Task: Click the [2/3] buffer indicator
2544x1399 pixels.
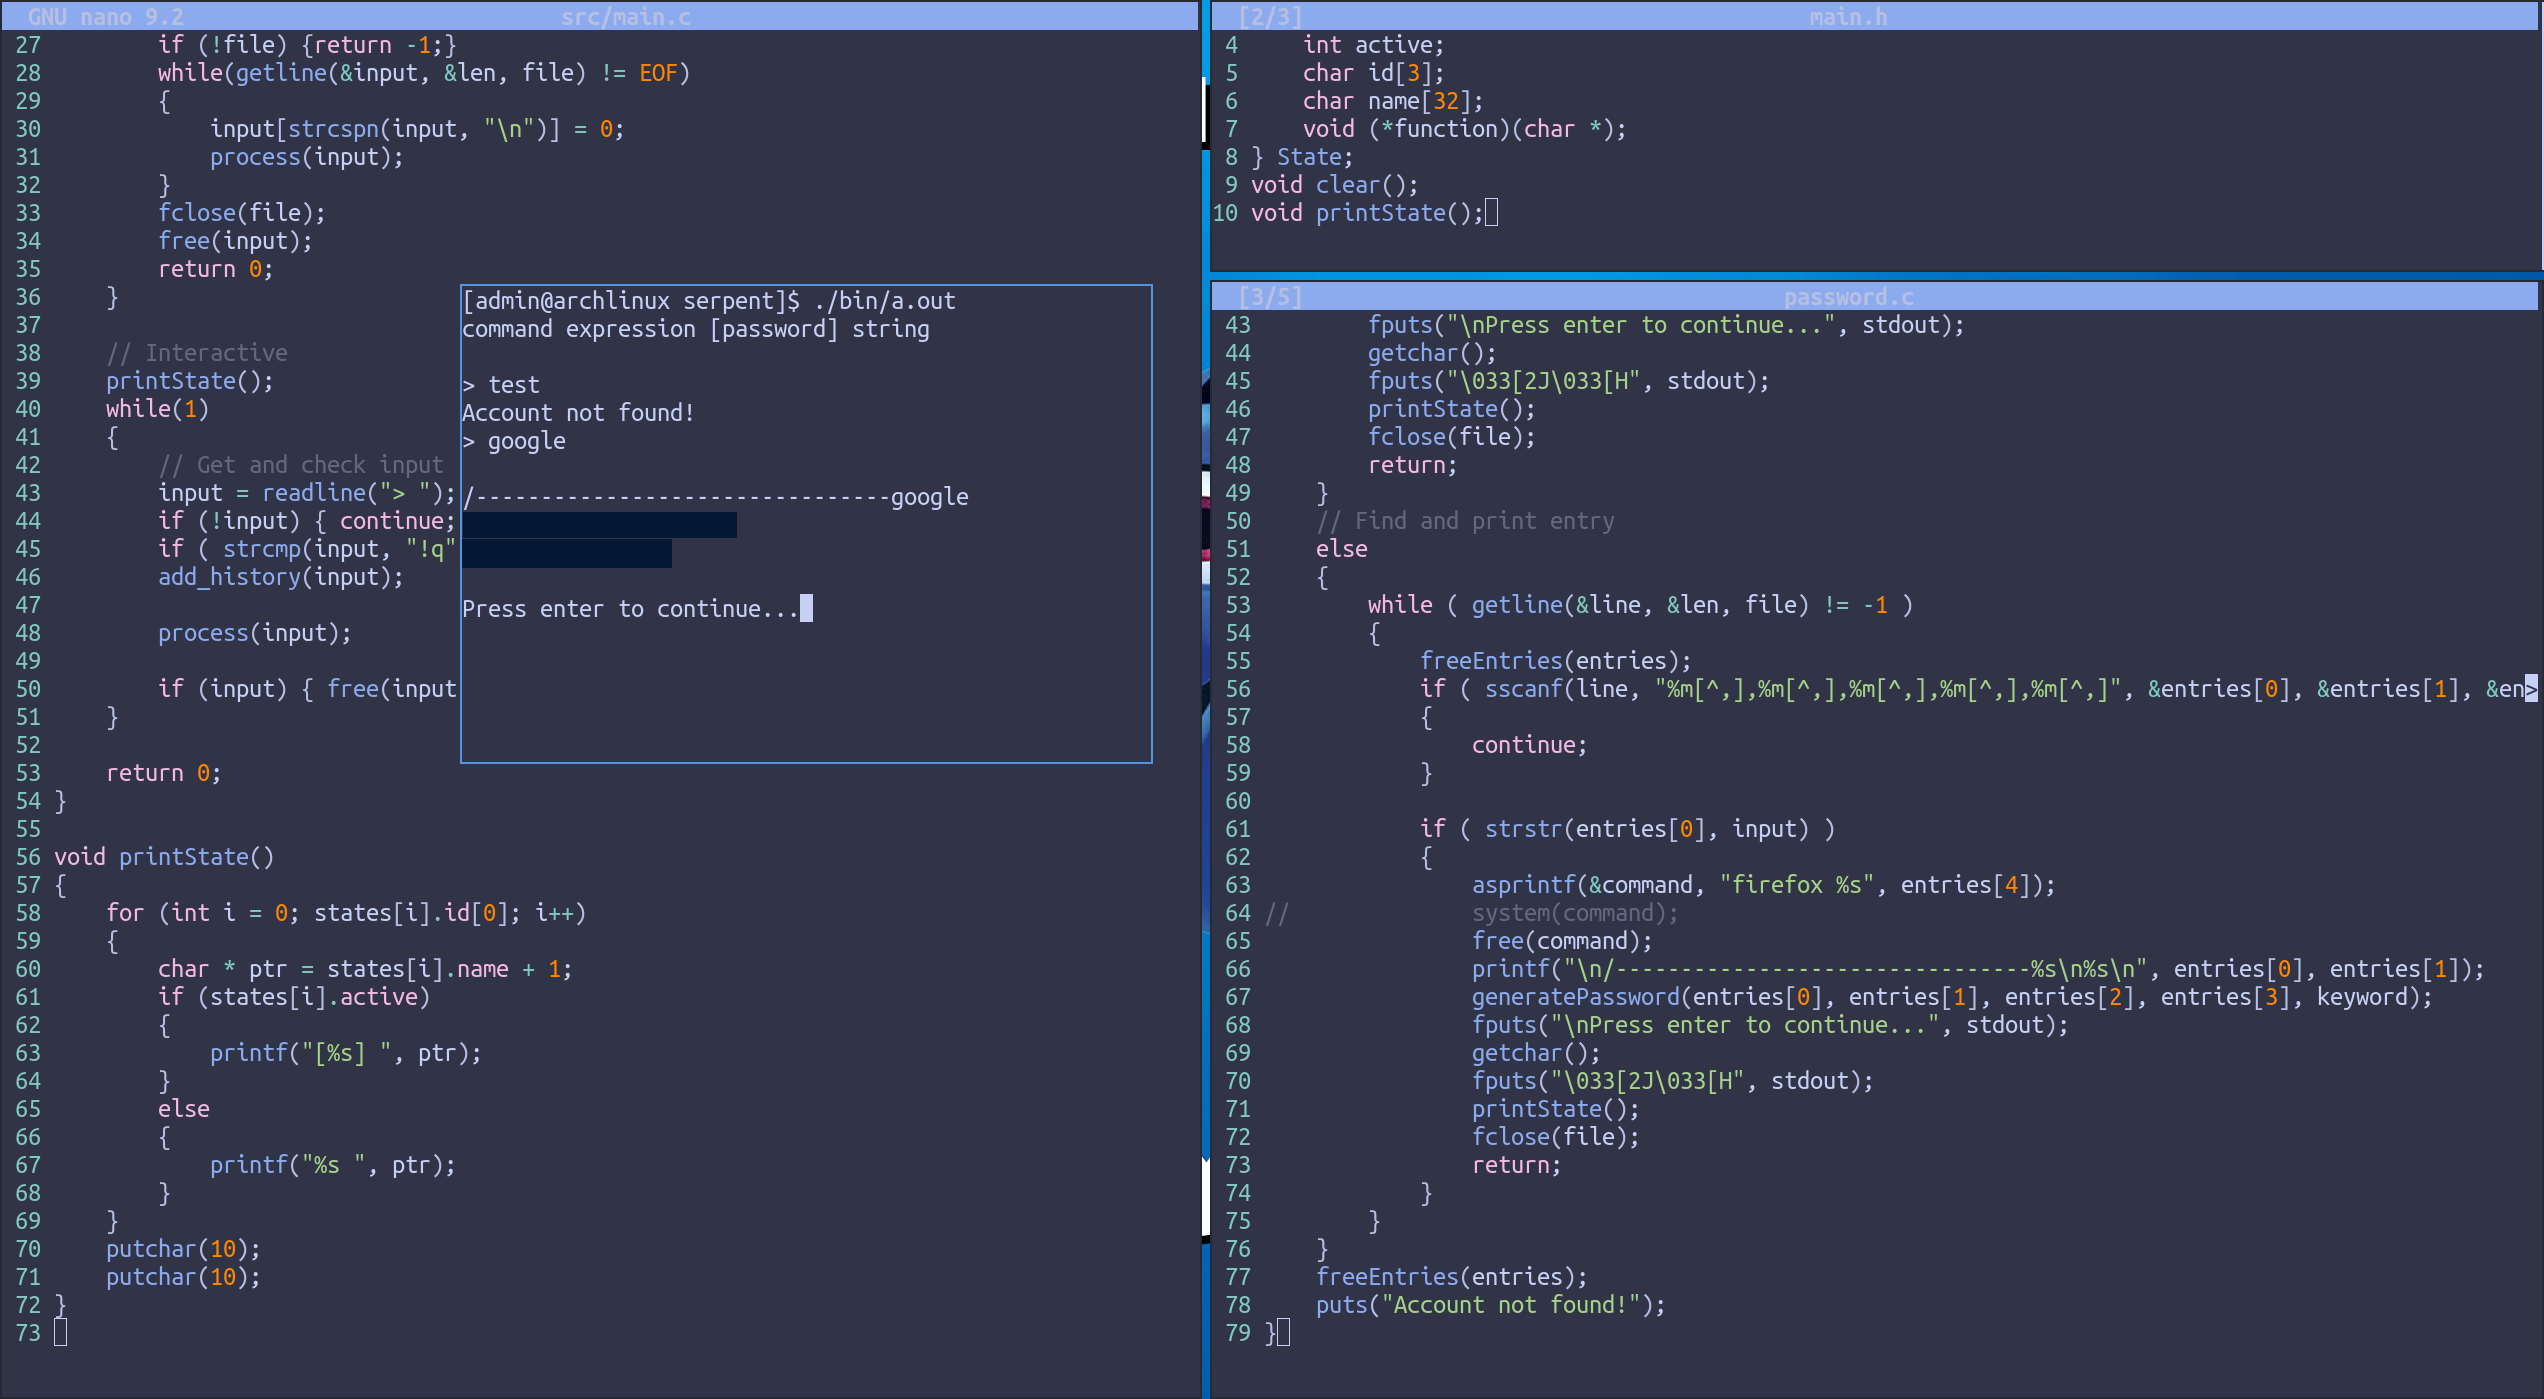Action: [1270, 17]
